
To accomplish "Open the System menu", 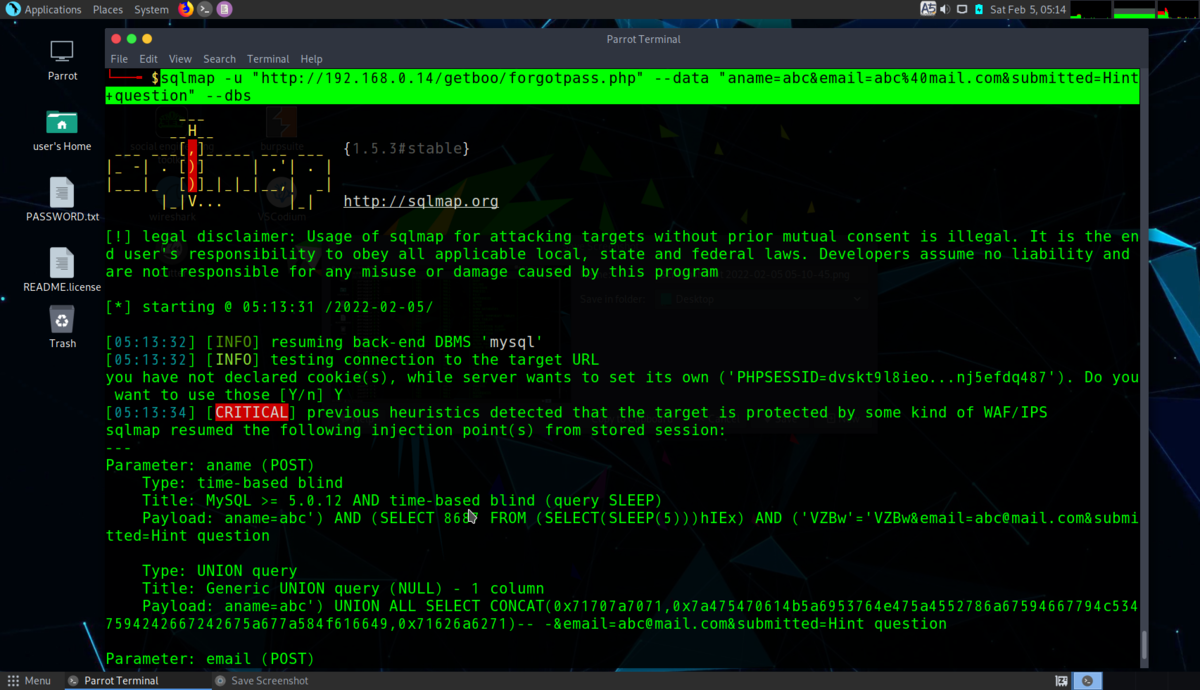I will click(x=151, y=9).
